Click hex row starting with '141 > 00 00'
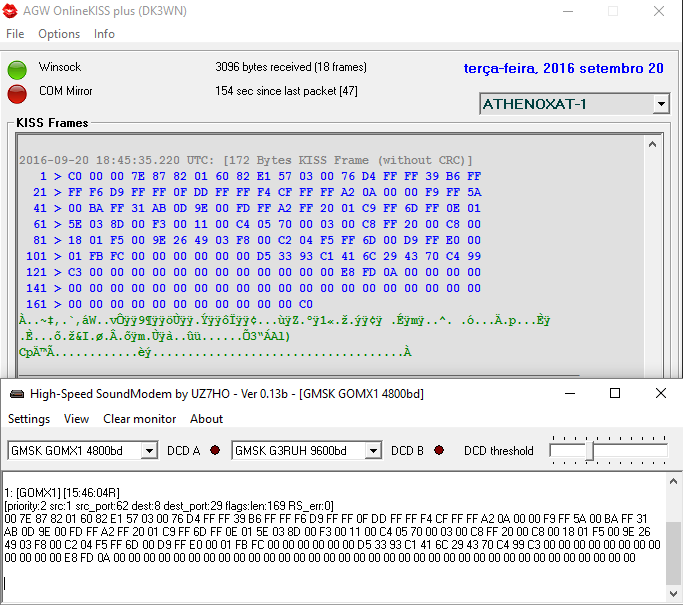Viewport: 683px width, 605px height. pyautogui.click(x=254, y=288)
